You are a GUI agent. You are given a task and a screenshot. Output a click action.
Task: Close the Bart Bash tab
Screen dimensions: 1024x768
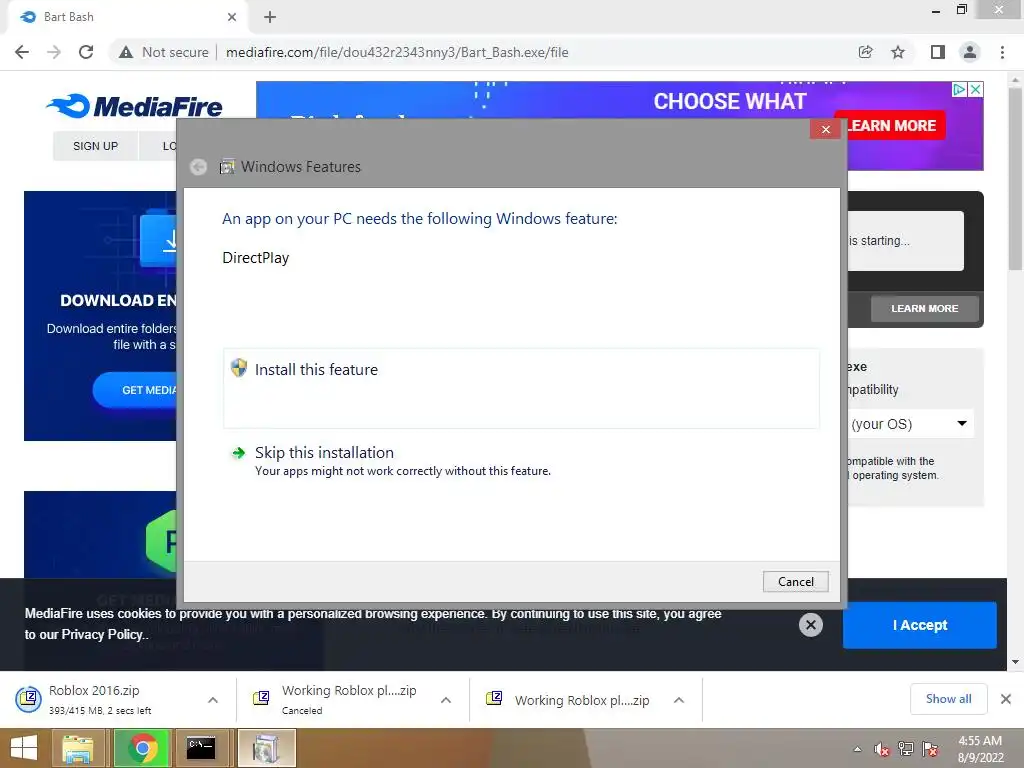click(232, 17)
